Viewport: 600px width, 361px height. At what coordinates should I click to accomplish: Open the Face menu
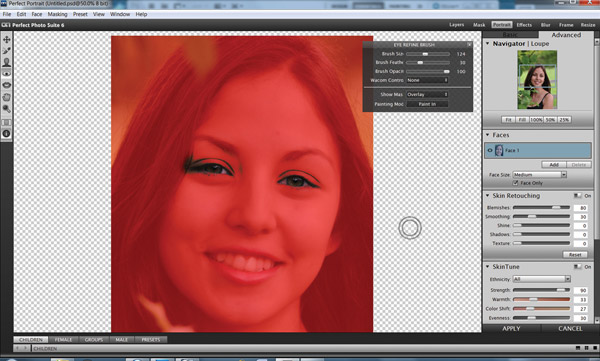[37, 14]
